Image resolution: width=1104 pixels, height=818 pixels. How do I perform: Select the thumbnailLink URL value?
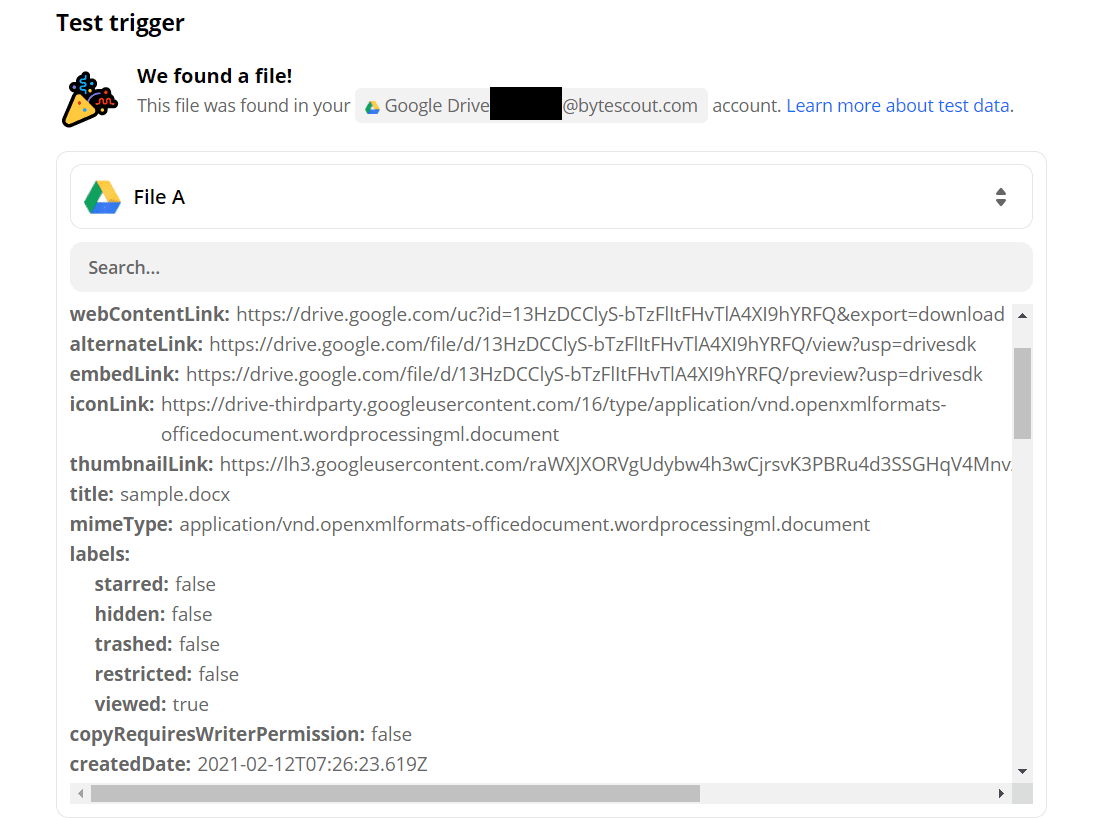point(615,464)
